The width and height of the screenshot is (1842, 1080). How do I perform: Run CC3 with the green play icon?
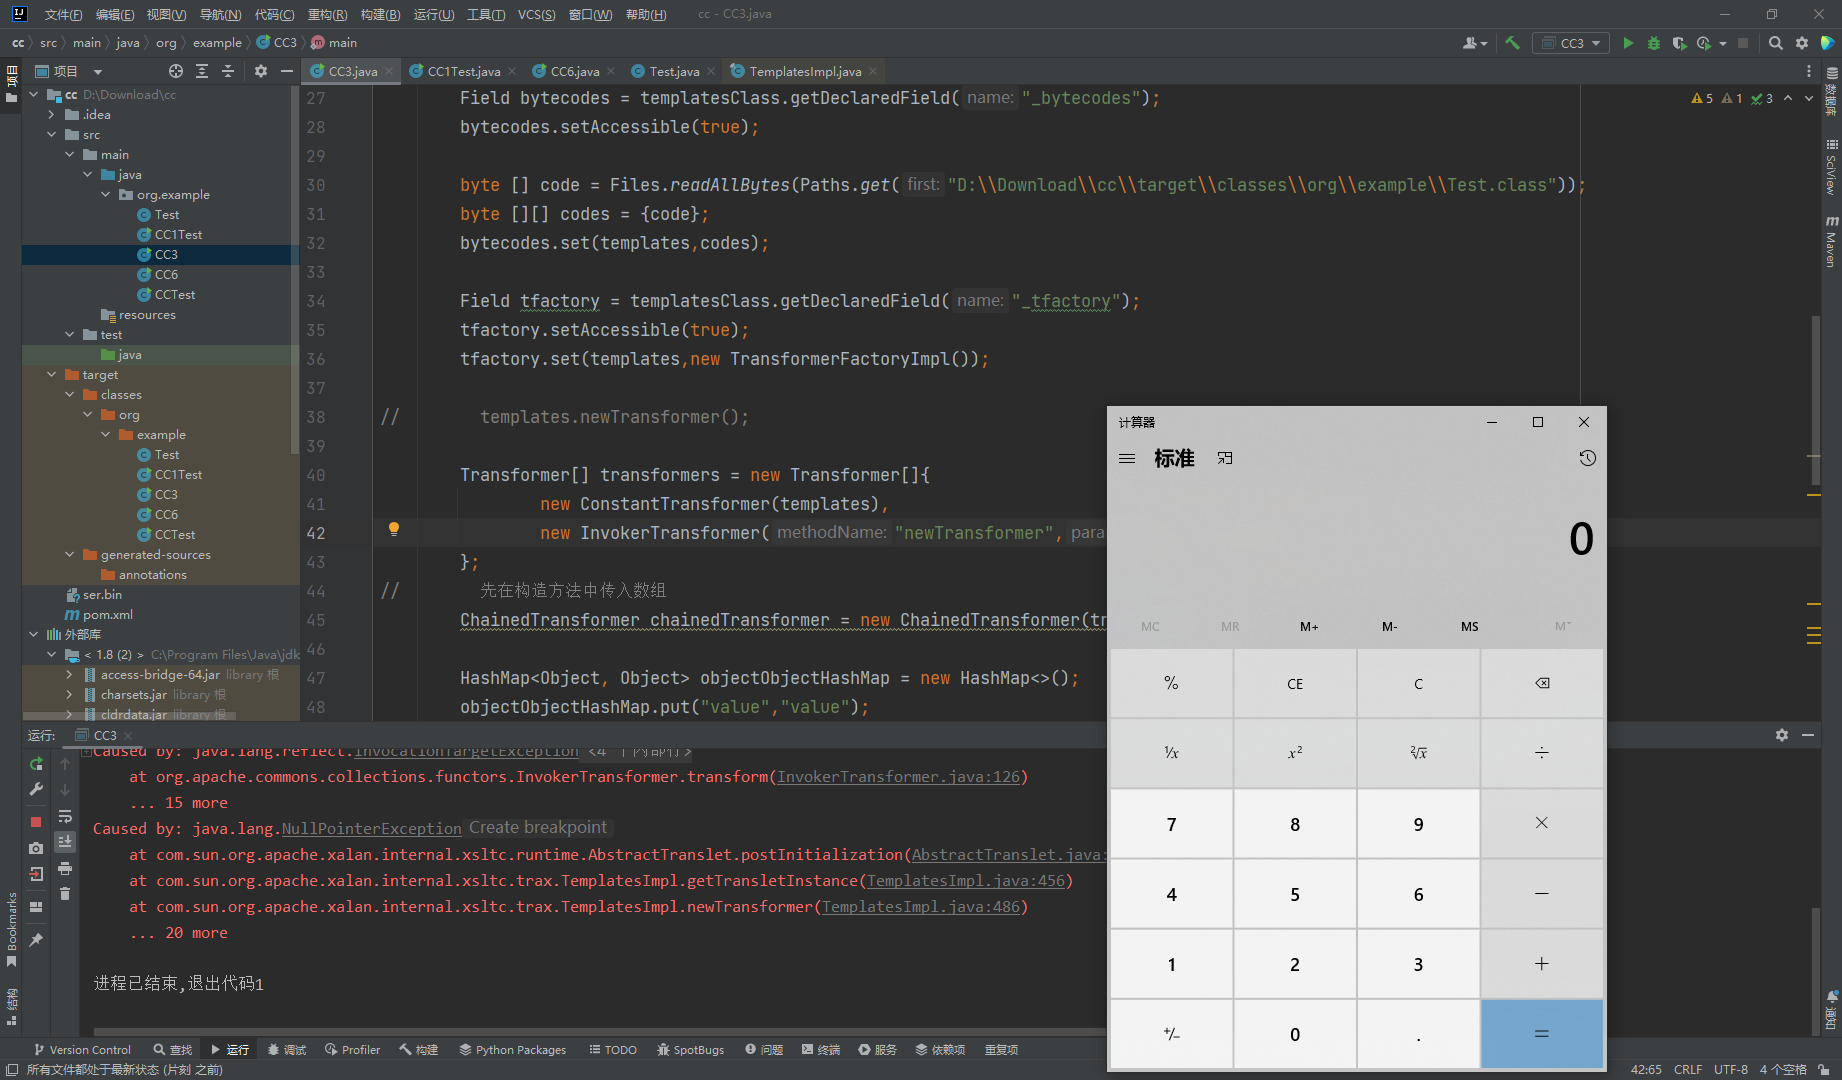[x=1628, y=43]
